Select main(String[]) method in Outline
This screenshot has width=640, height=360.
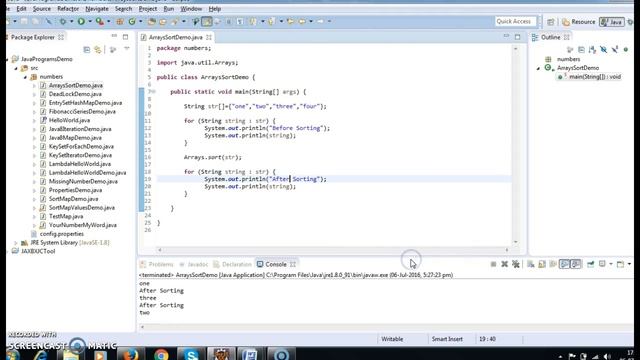595,77
